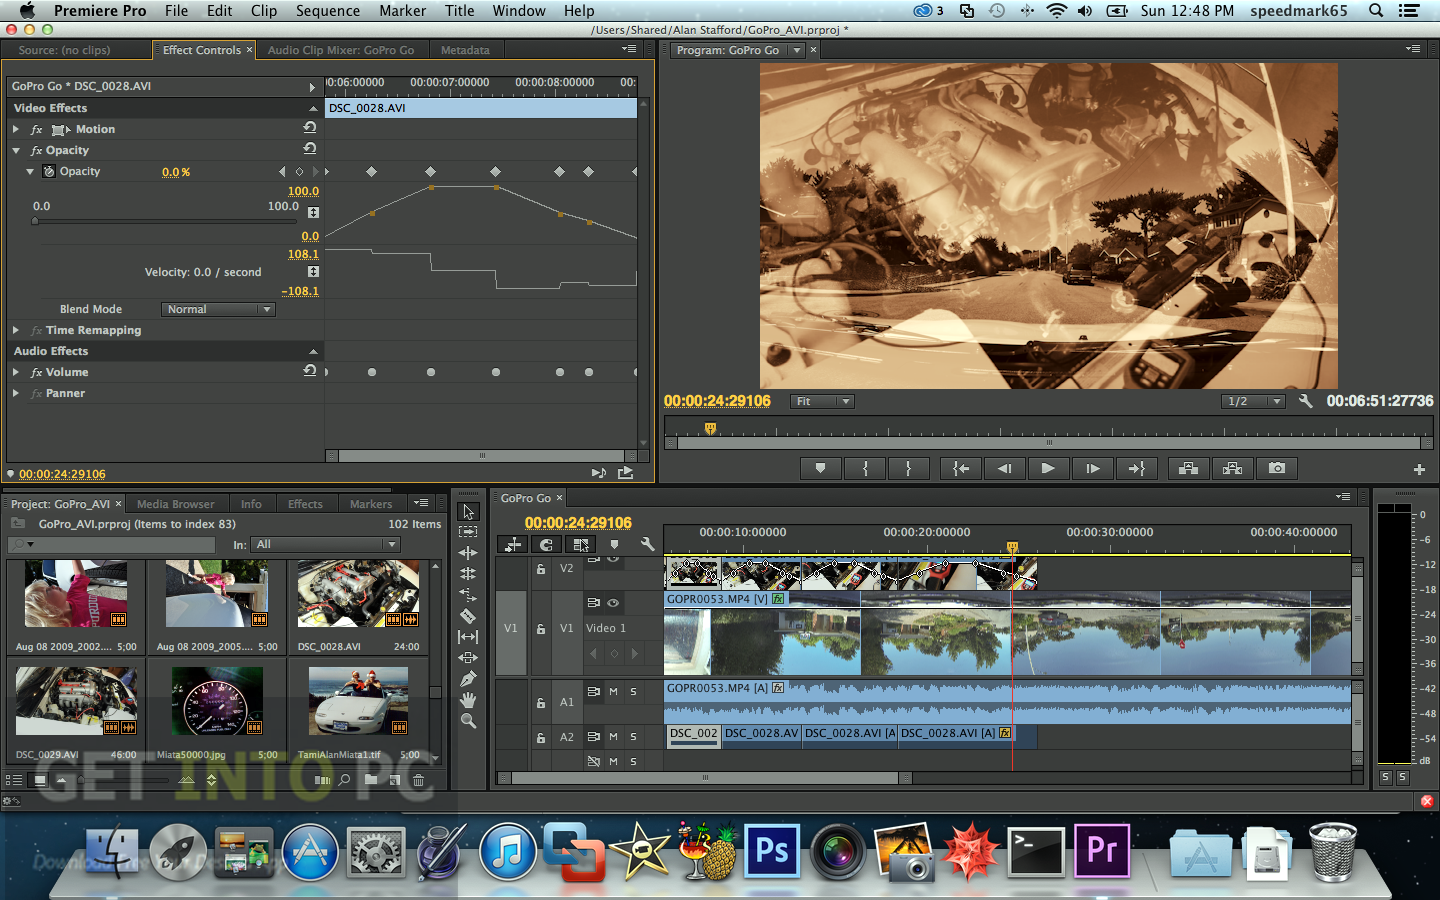Image resolution: width=1440 pixels, height=900 pixels.
Task: Play the program monitor
Action: click(x=1048, y=468)
